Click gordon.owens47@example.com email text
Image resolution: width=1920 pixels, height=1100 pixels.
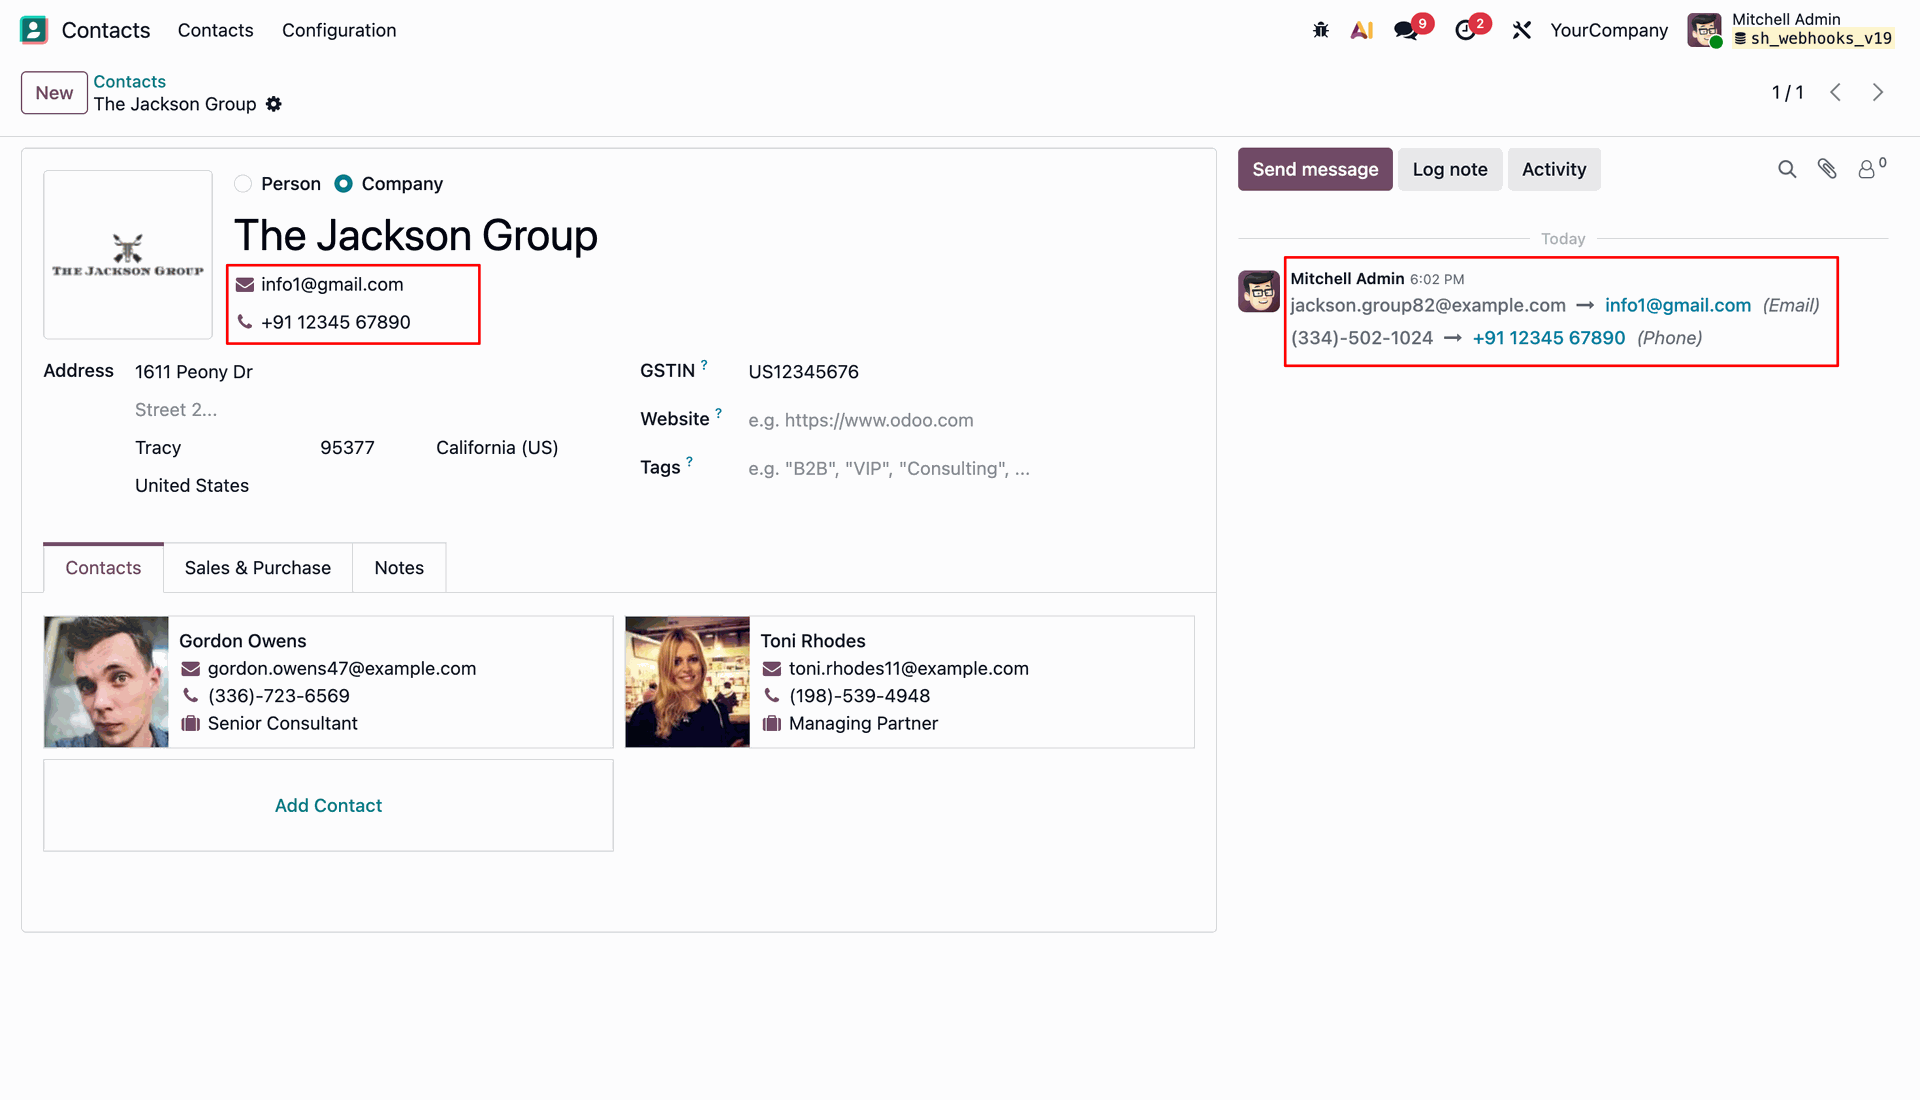point(342,669)
